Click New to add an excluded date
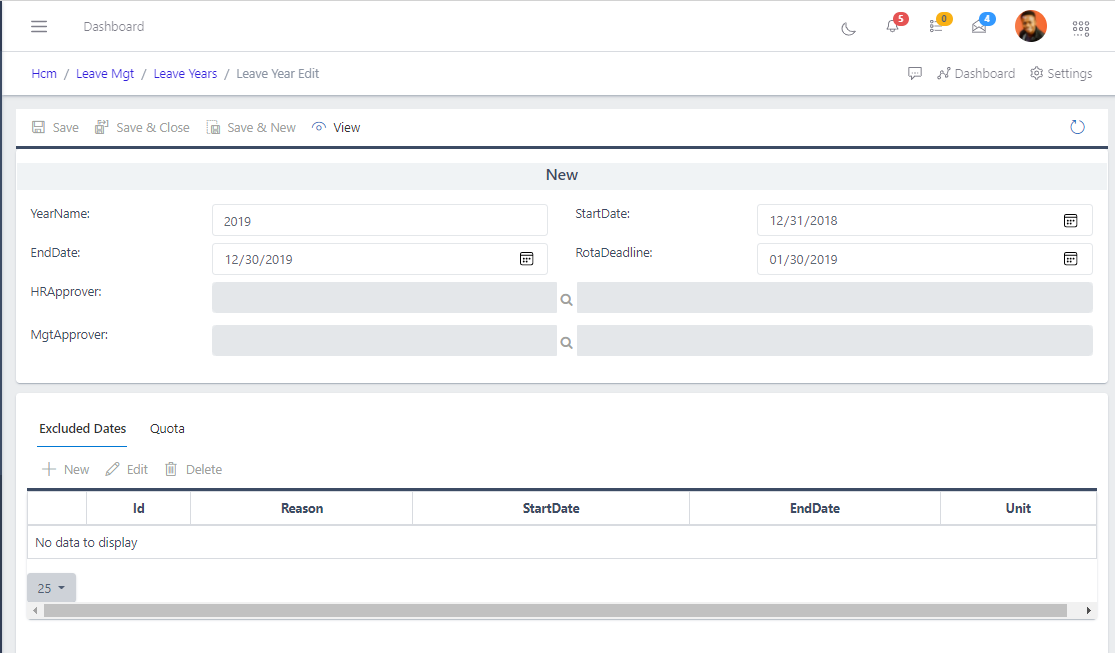Image resolution: width=1115 pixels, height=653 pixels. (x=64, y=468)
